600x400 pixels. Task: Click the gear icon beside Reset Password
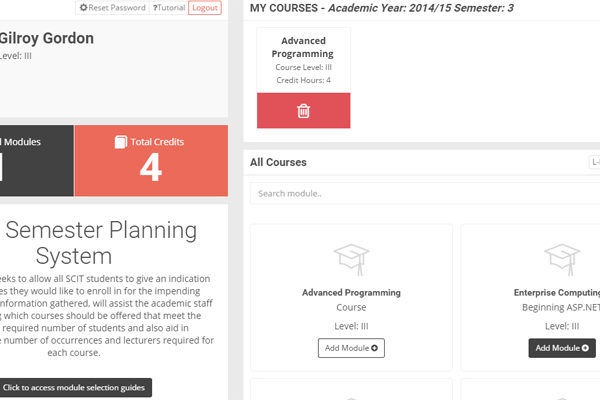point(84,8)
